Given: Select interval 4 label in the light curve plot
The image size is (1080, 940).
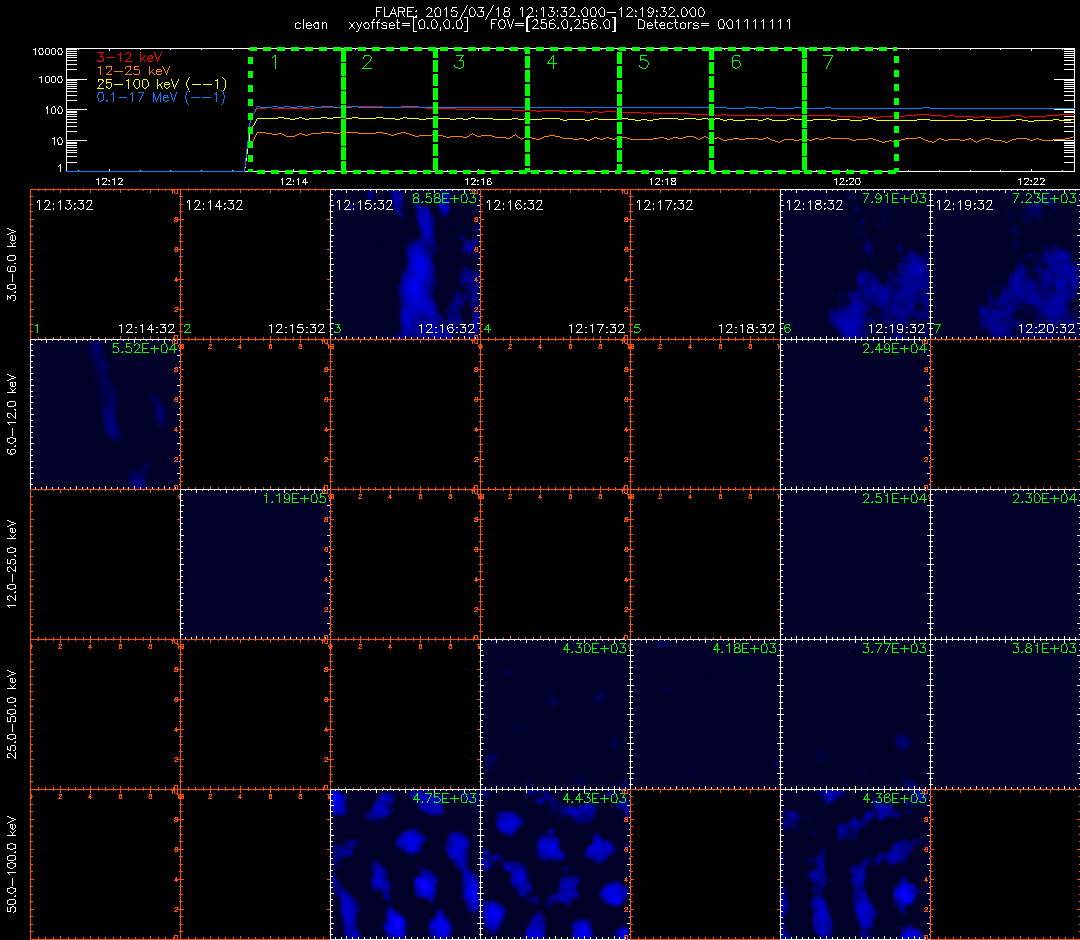Looking at the screenshot, I should pyautogui.click(x=552, y=63).
